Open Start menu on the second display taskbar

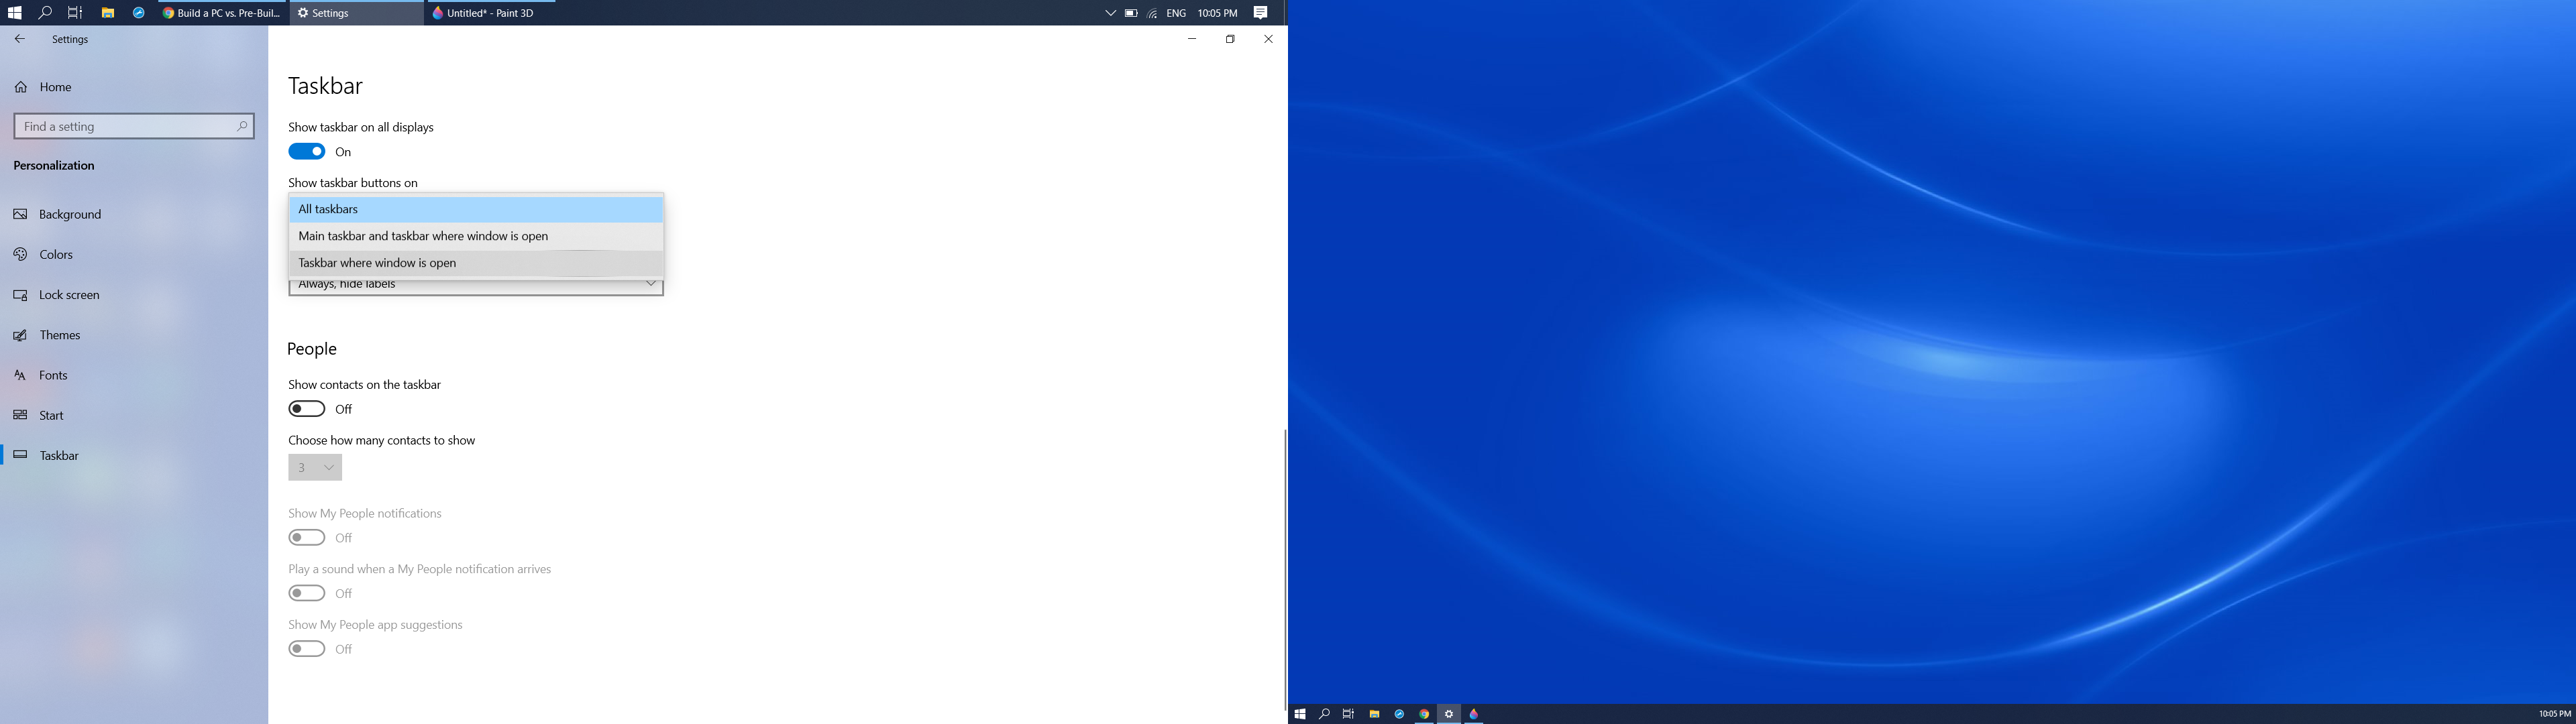(1299, 714)
